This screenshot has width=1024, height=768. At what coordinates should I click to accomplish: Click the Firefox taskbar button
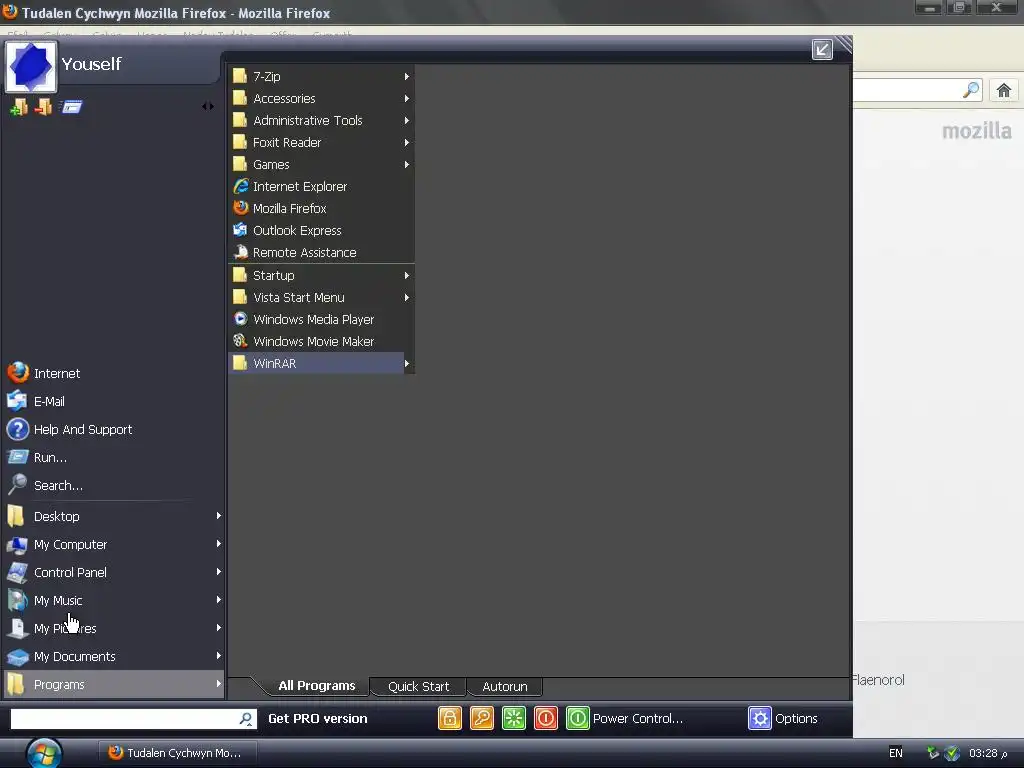pyautogui.click(x=176, y=753)
